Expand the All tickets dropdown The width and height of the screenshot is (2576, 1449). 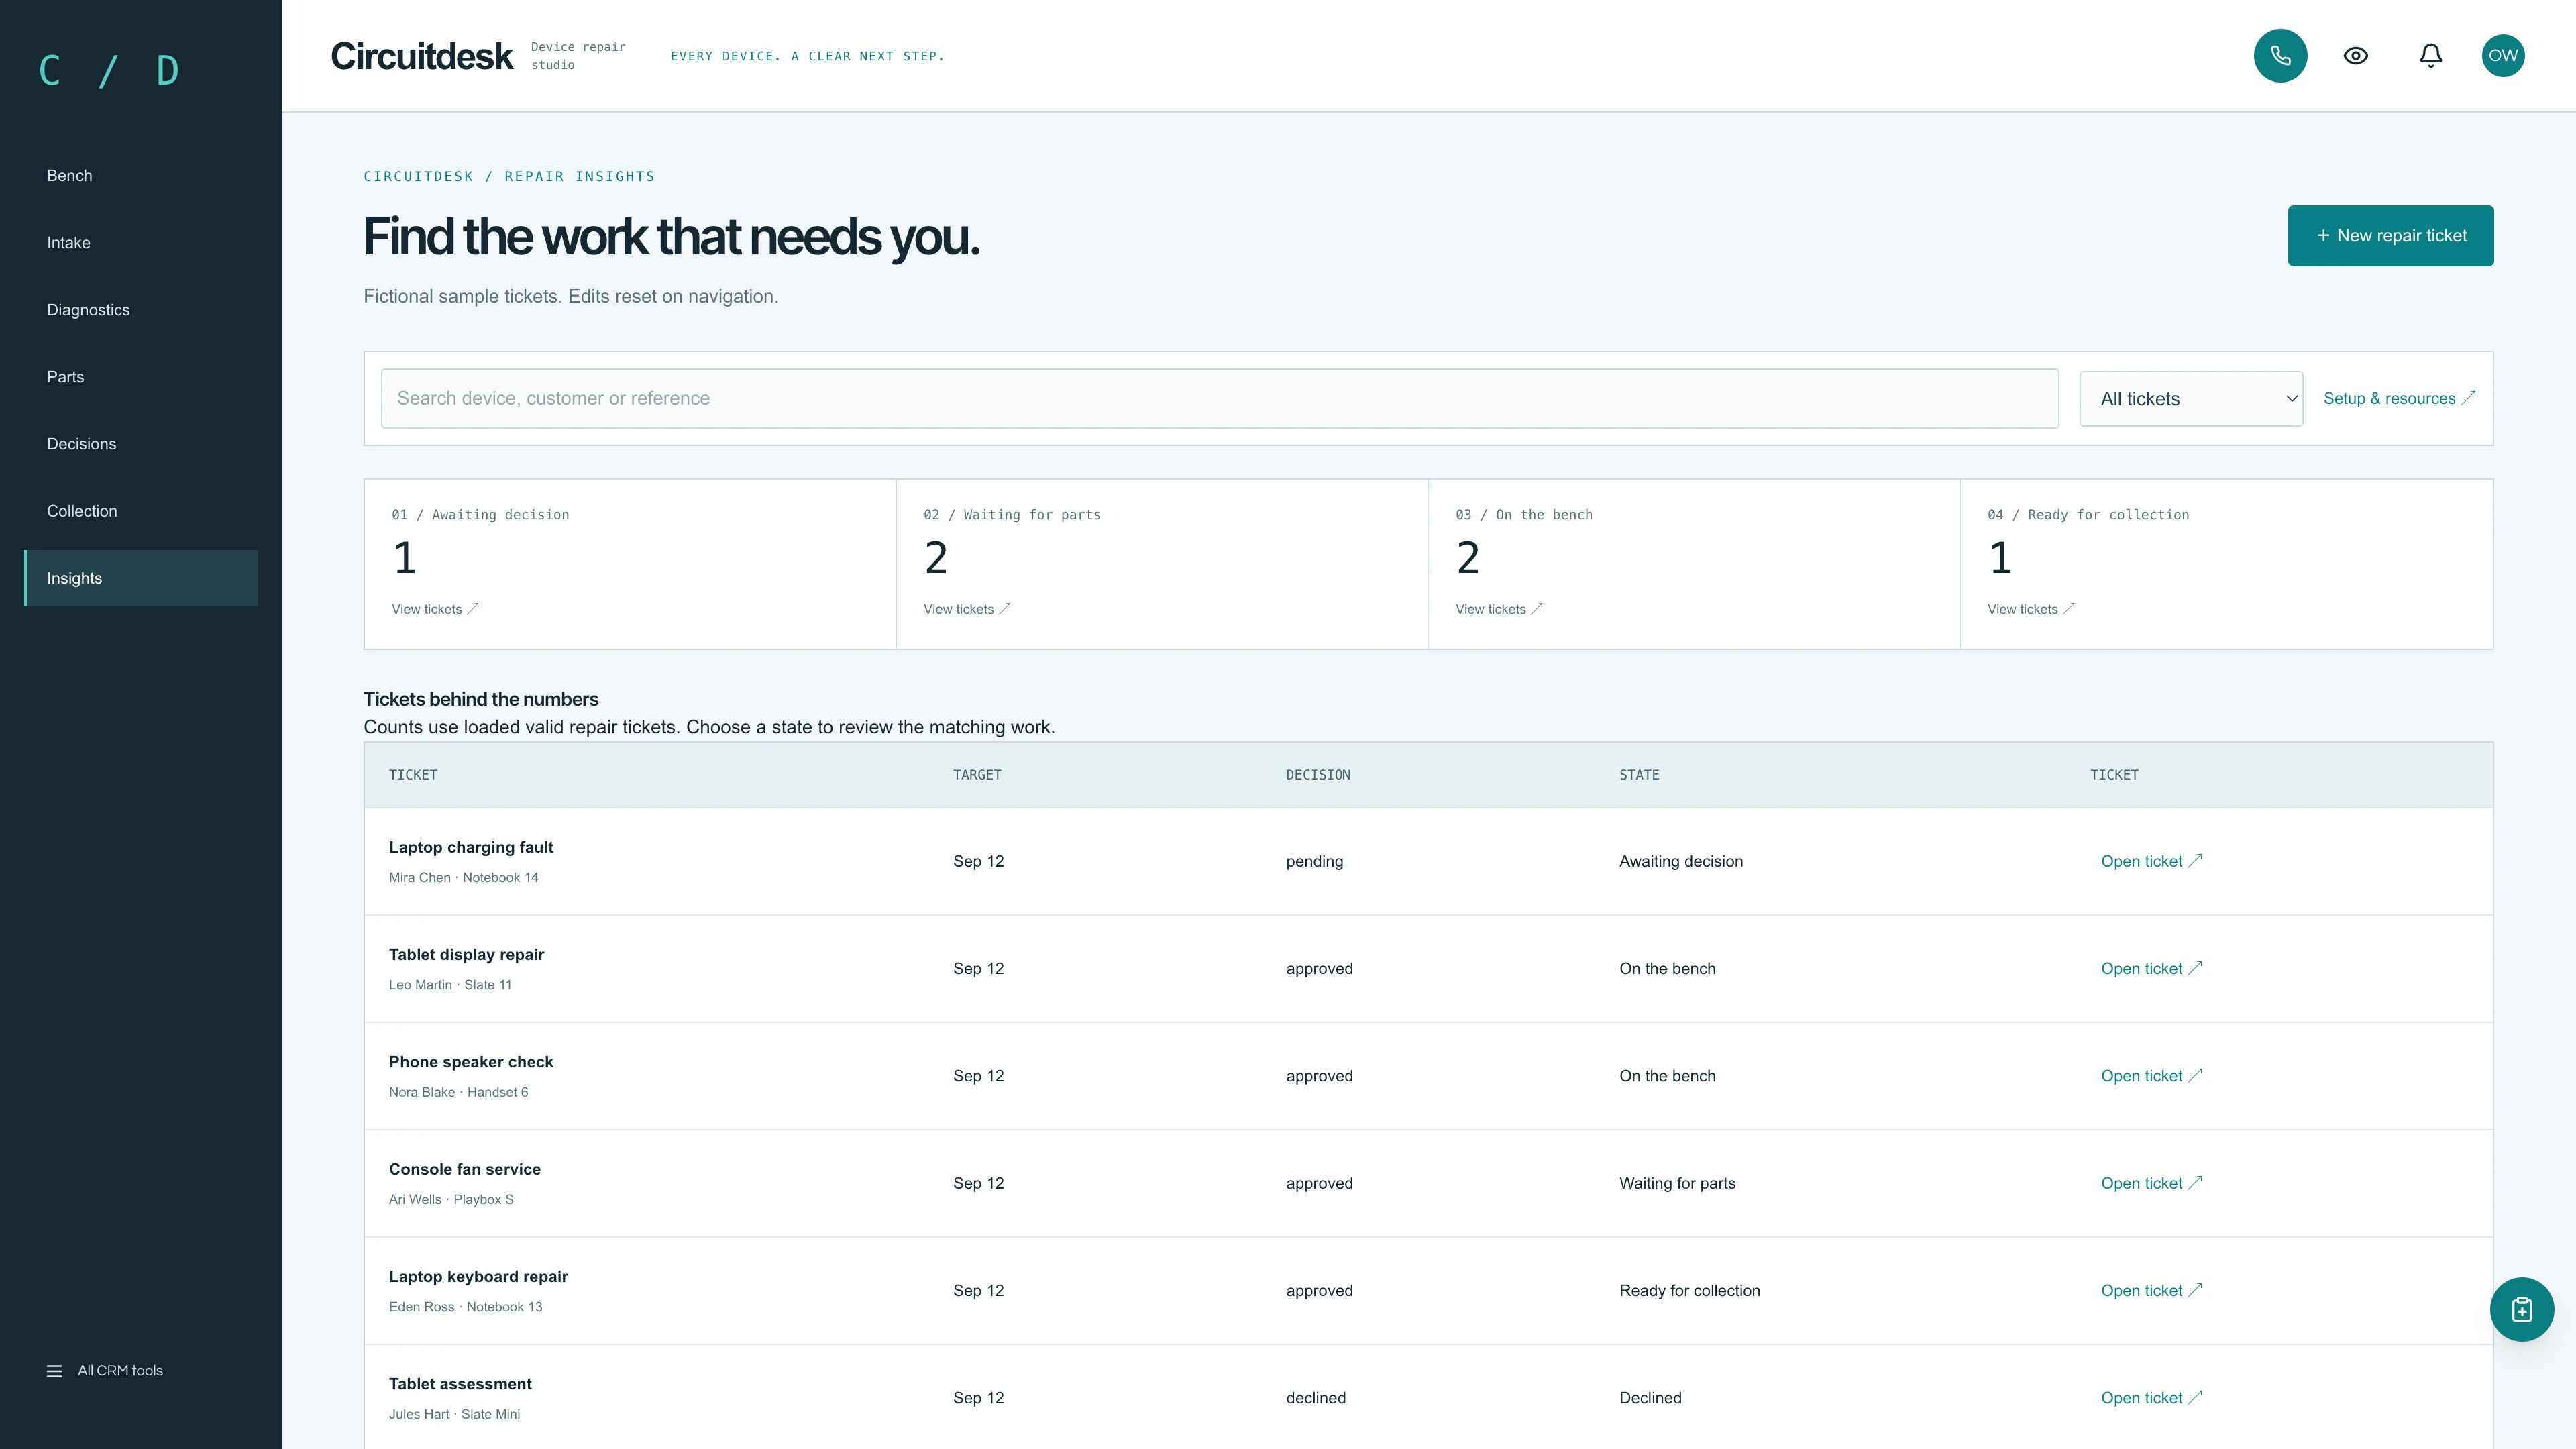point(2190,398)
